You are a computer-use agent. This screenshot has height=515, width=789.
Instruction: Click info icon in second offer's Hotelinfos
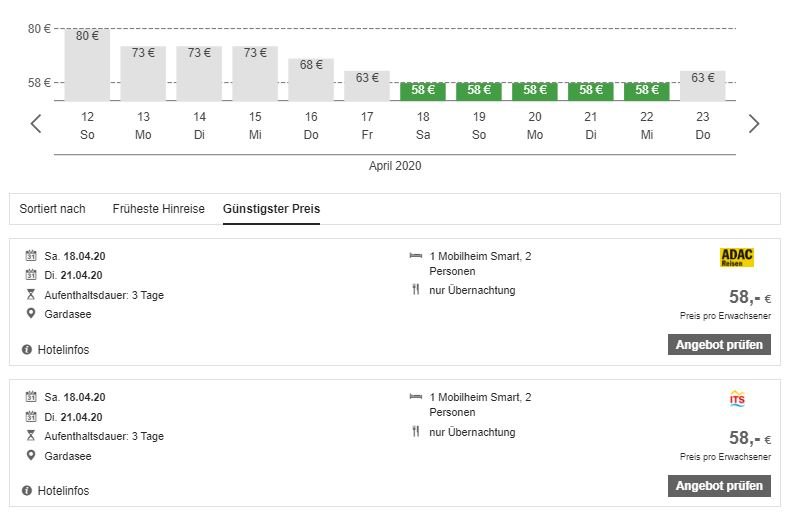coord(27,491)
